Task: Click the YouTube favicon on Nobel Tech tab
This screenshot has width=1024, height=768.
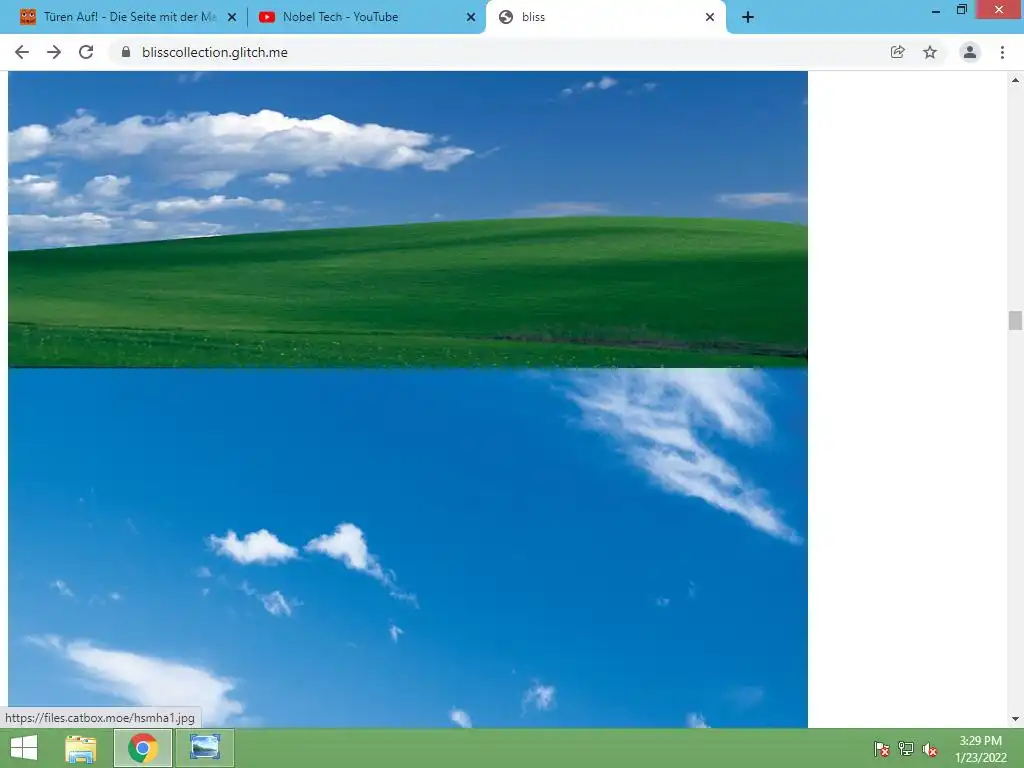Action: point(266,17)
